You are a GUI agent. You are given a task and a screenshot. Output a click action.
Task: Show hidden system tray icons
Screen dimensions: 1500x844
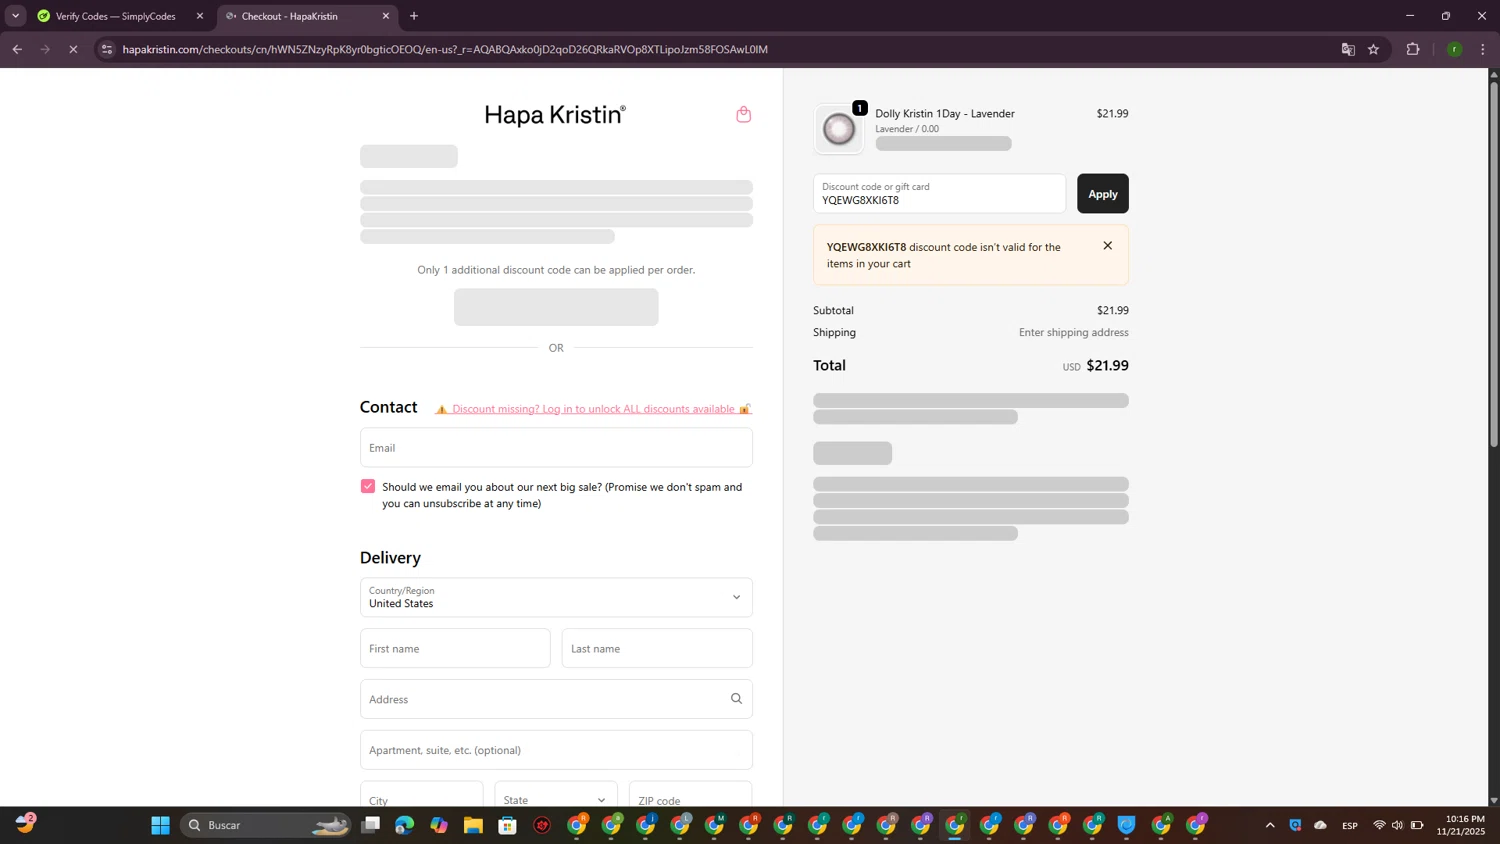(x=1270, y=825)
